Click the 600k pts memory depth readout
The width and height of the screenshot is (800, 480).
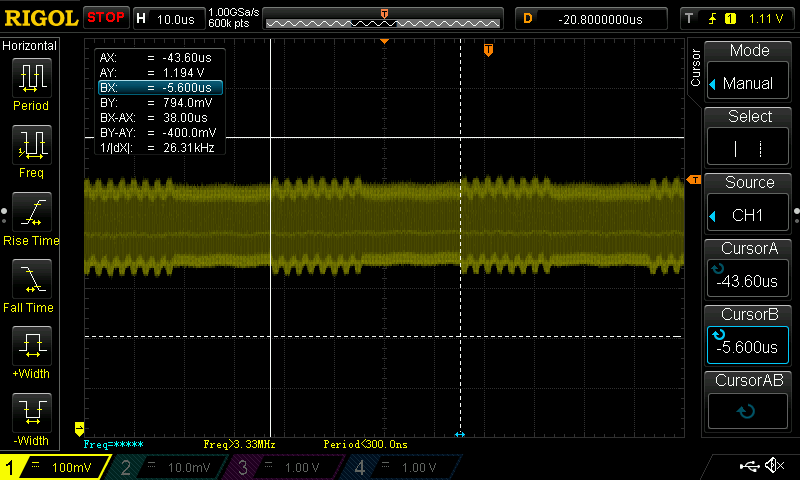(229, 23)
